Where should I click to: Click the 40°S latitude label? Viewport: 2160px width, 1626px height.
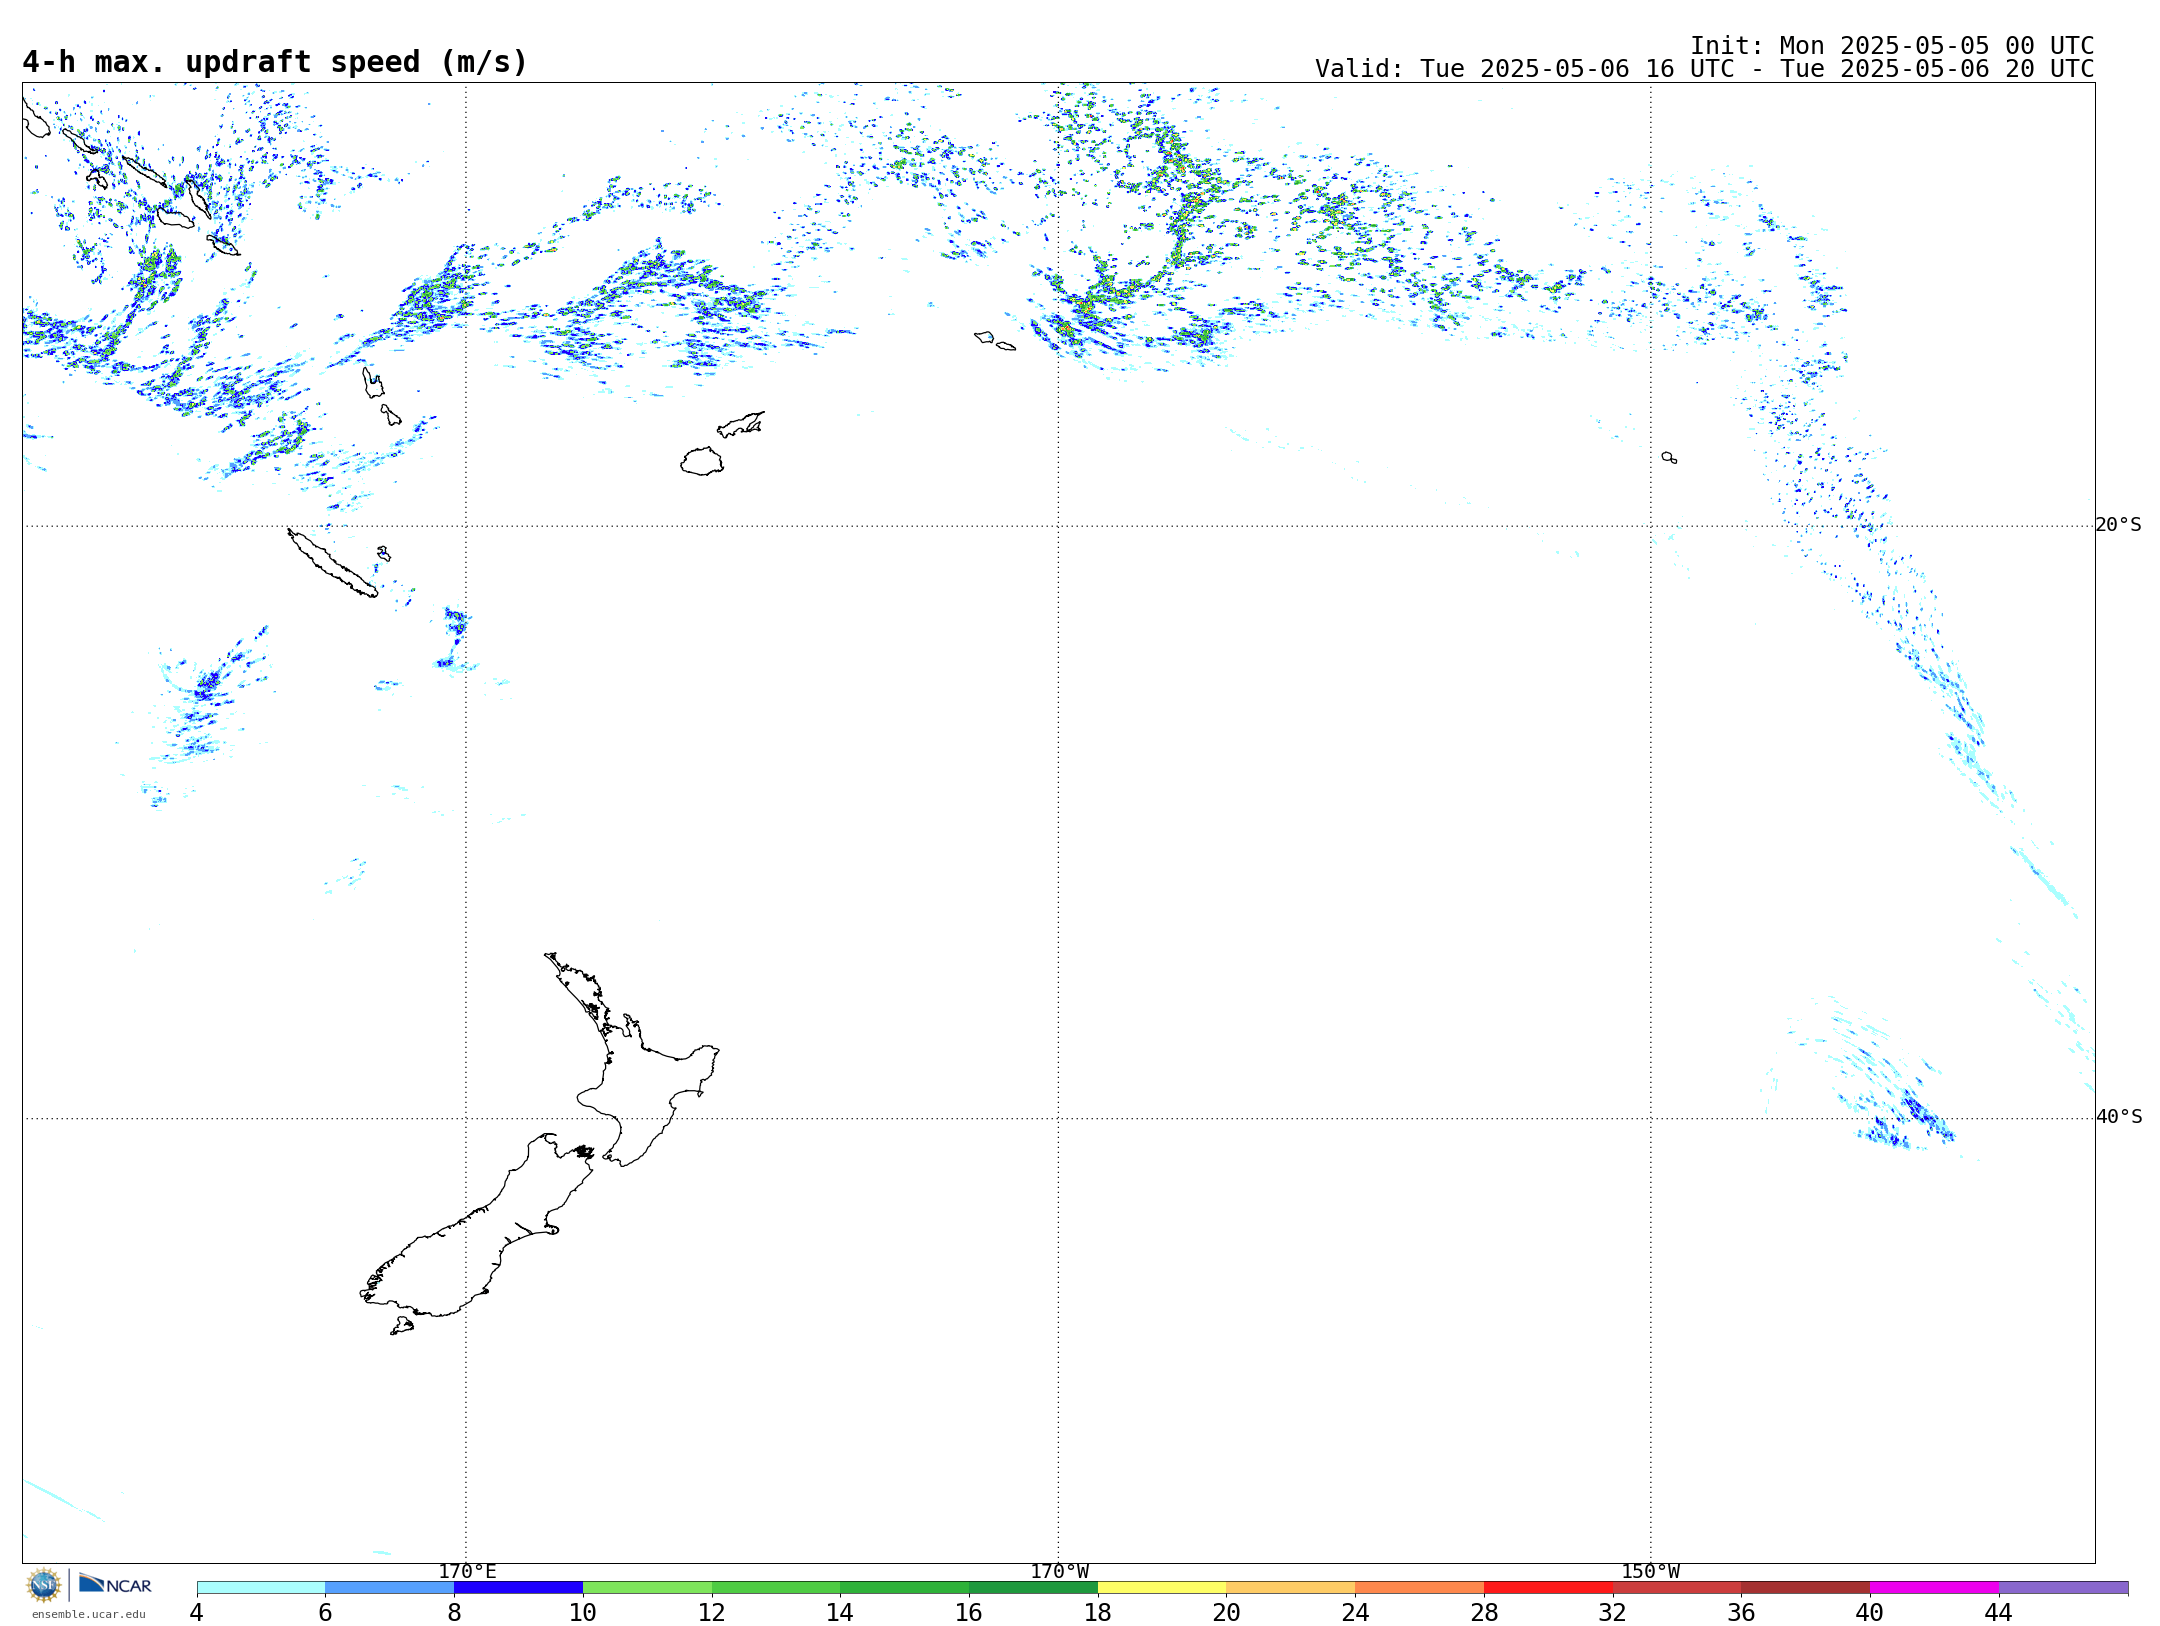[2118, 1117]
